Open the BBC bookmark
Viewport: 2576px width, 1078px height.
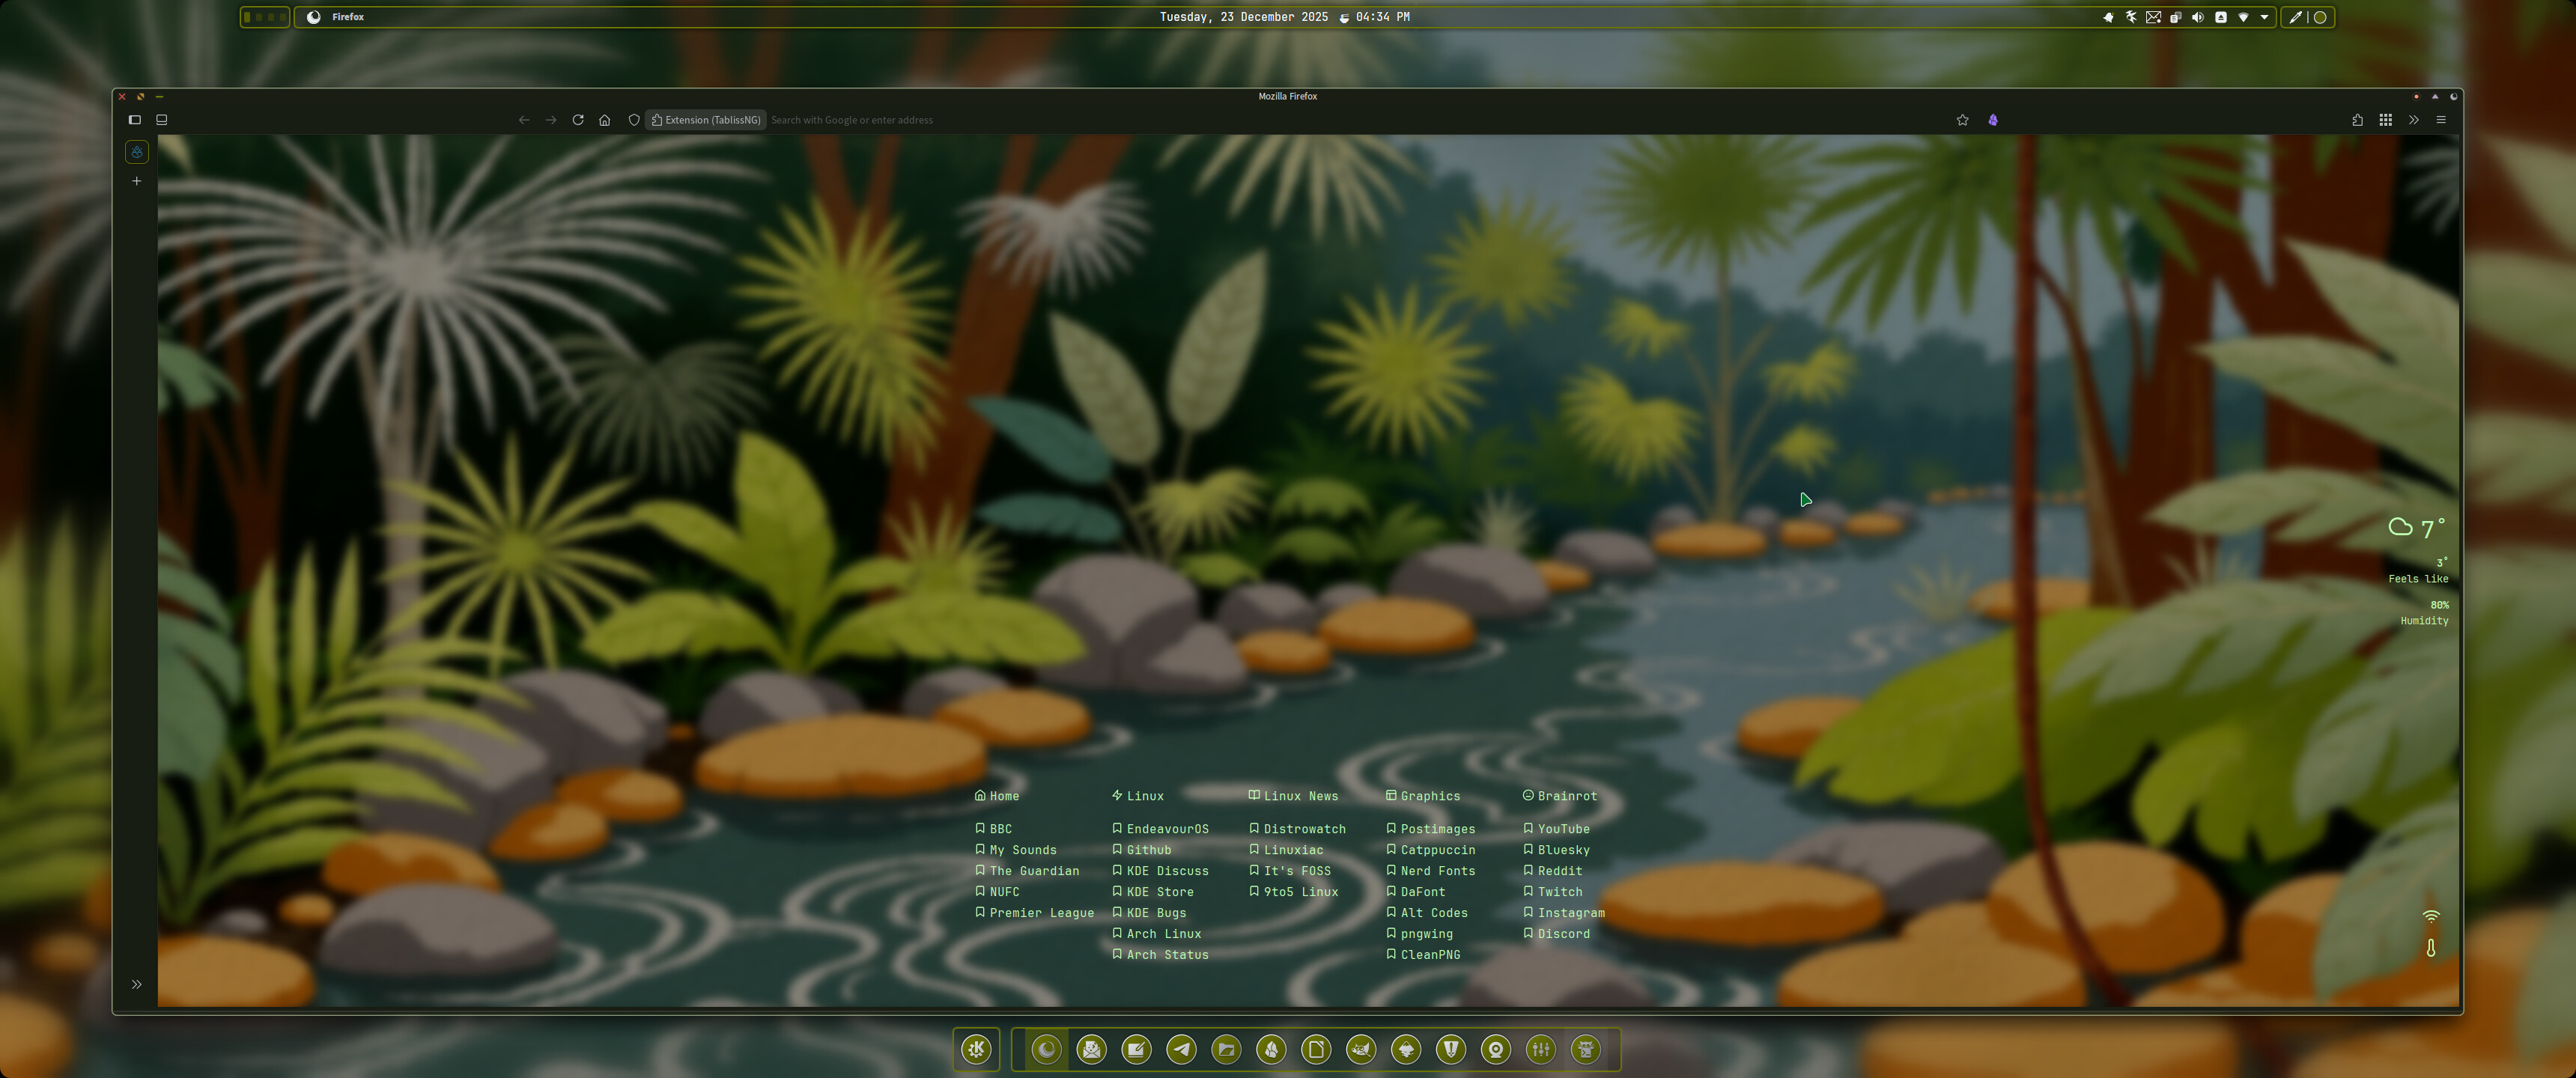(x=993, y=829)
